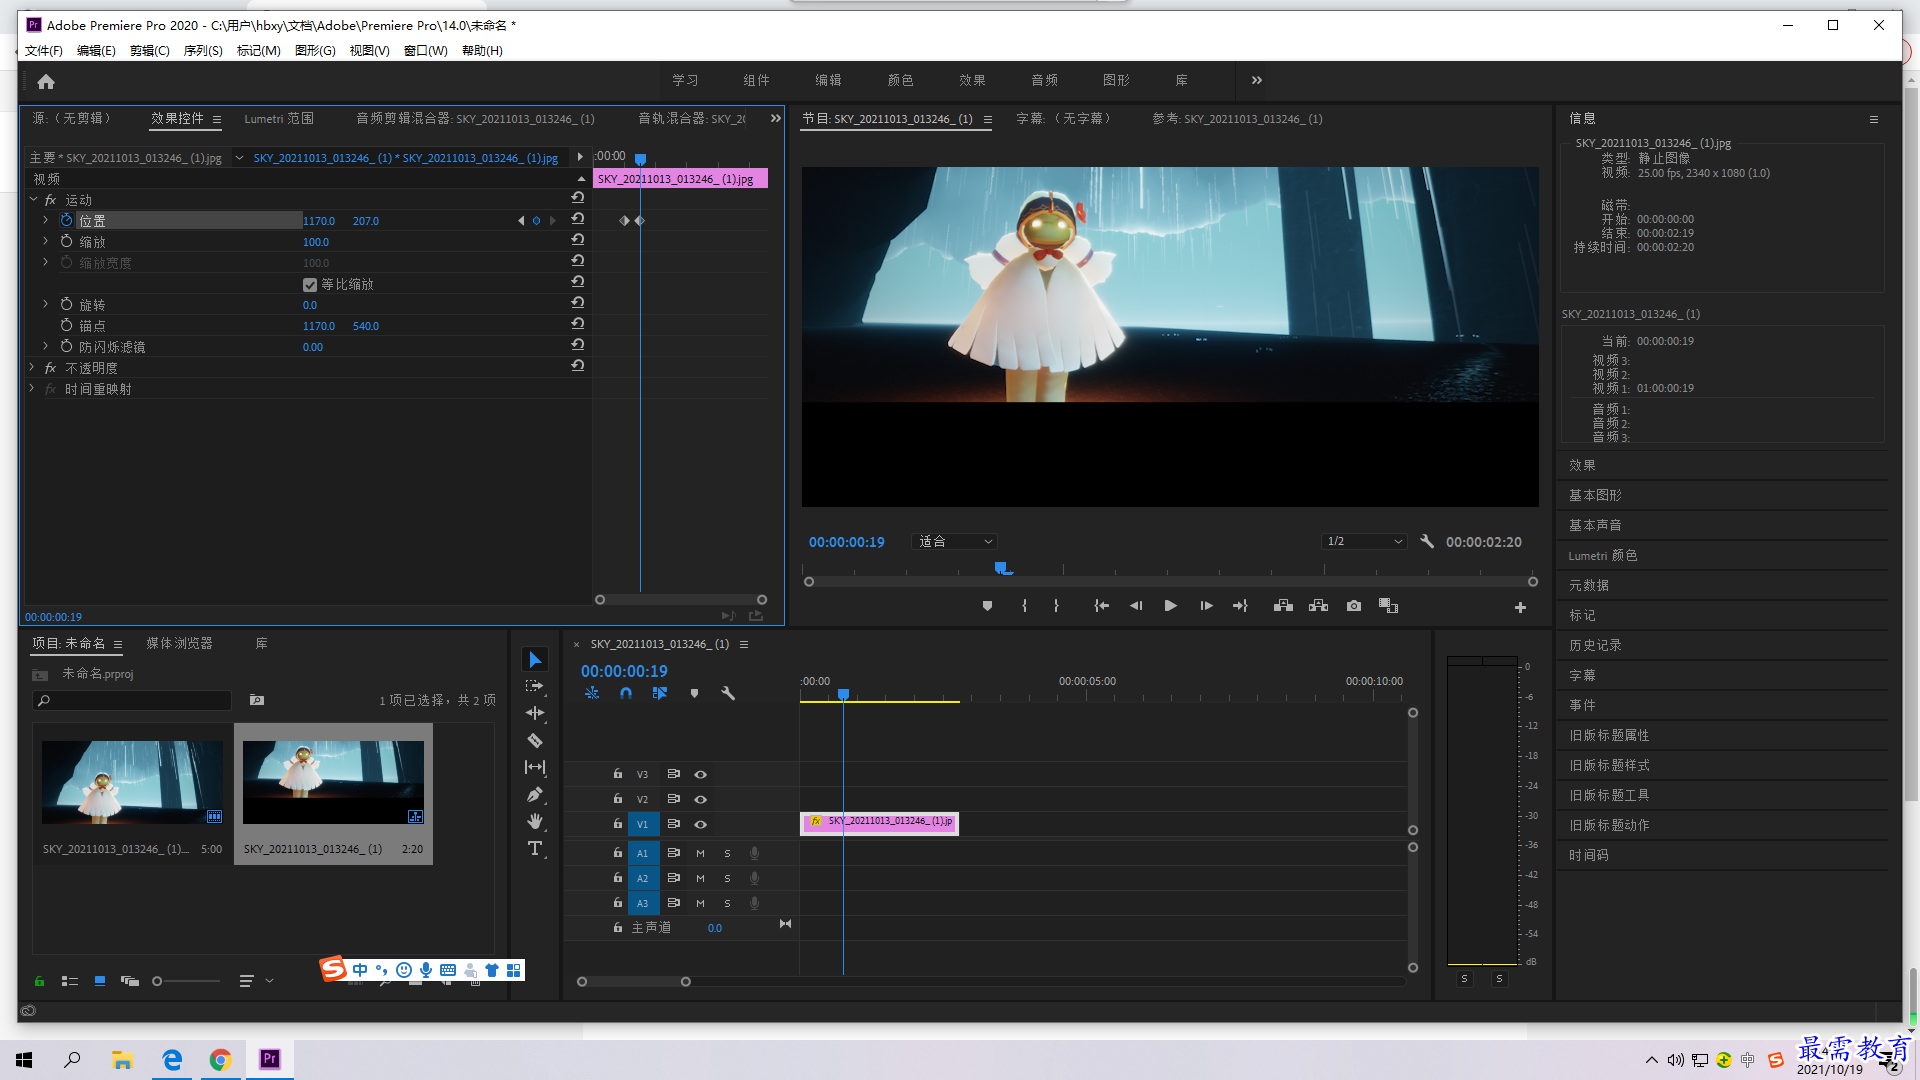Select the Type tool
1920x1080 pixels.
(x=535, y=849)
